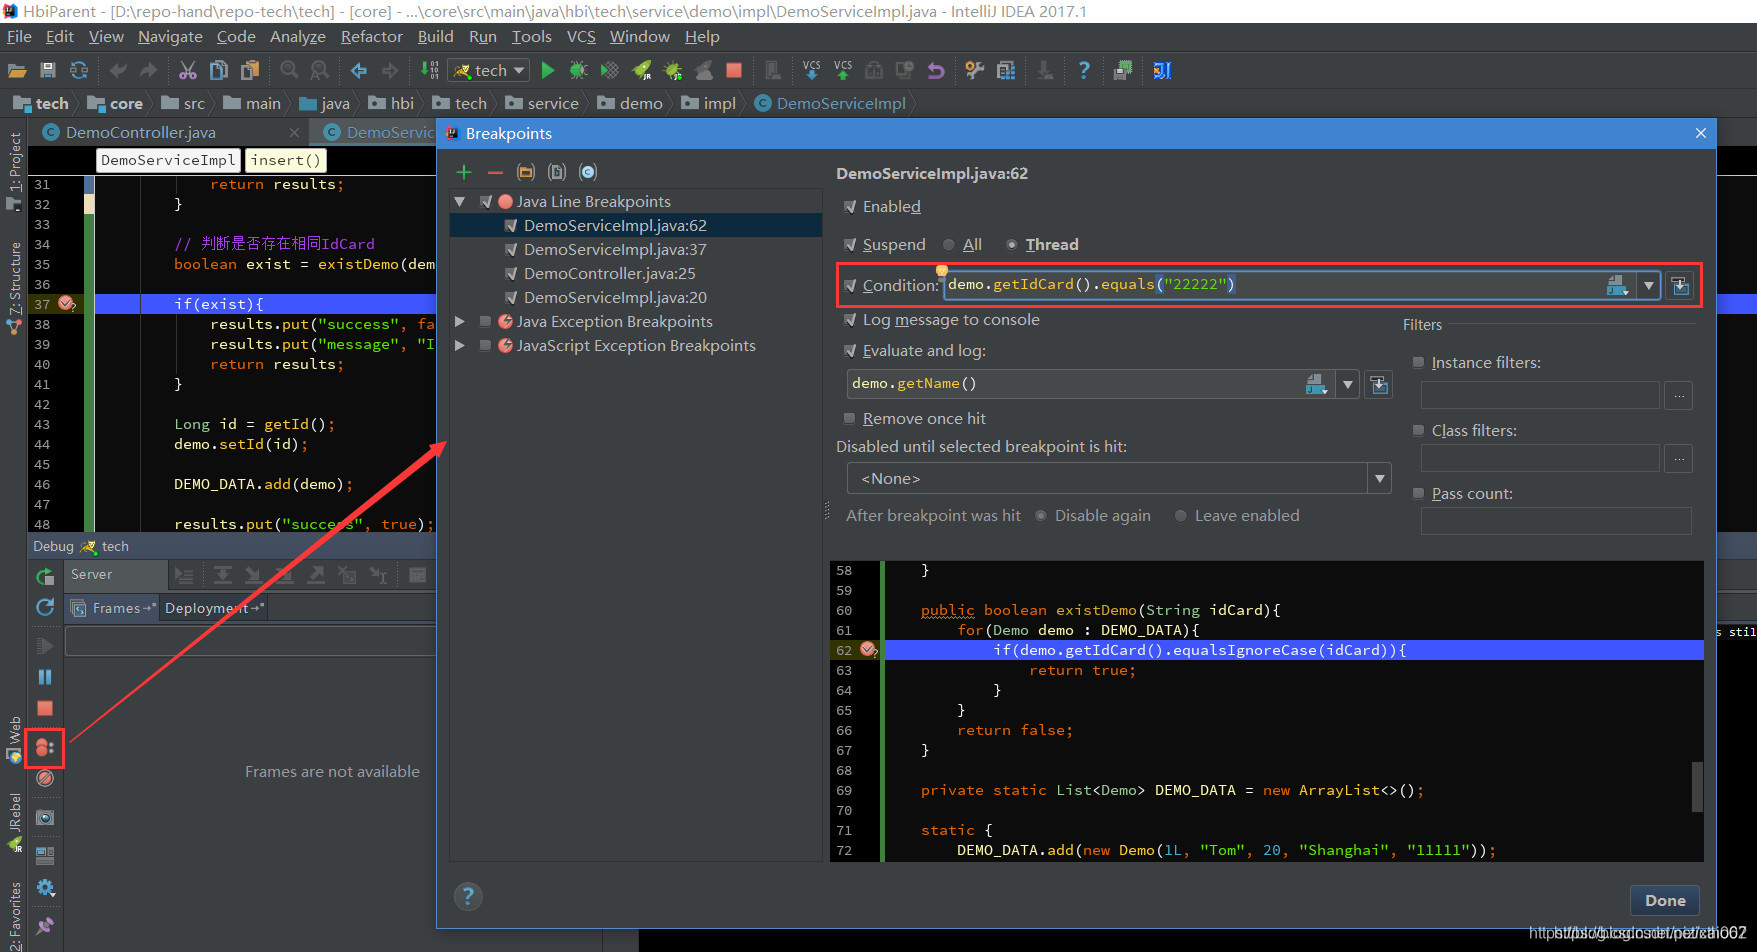Click the Mute Breakpoints icon
The image size is (1757, 952).
45,778
